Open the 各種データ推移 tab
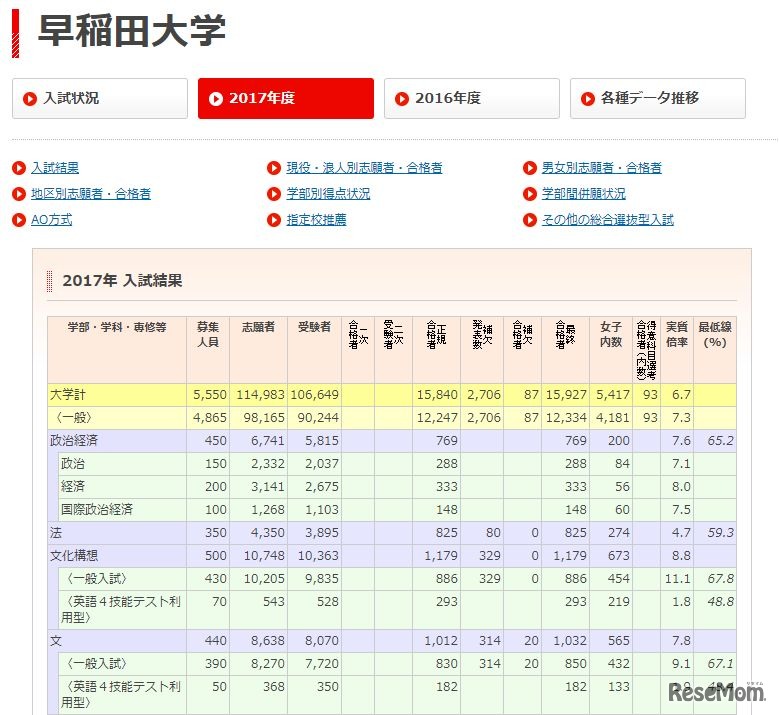The height and width of the screenshot is (715, 779). (658, 98)
